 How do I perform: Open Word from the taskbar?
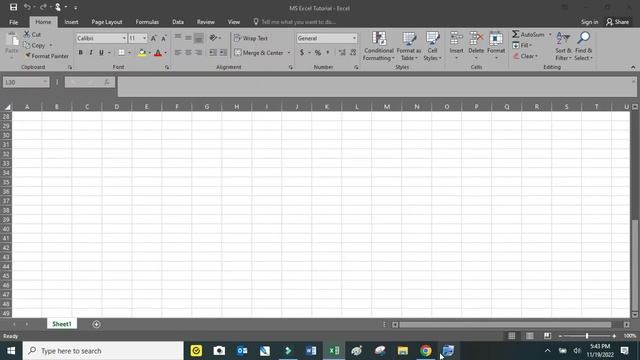pyautogui.click(x=311, y=351)
